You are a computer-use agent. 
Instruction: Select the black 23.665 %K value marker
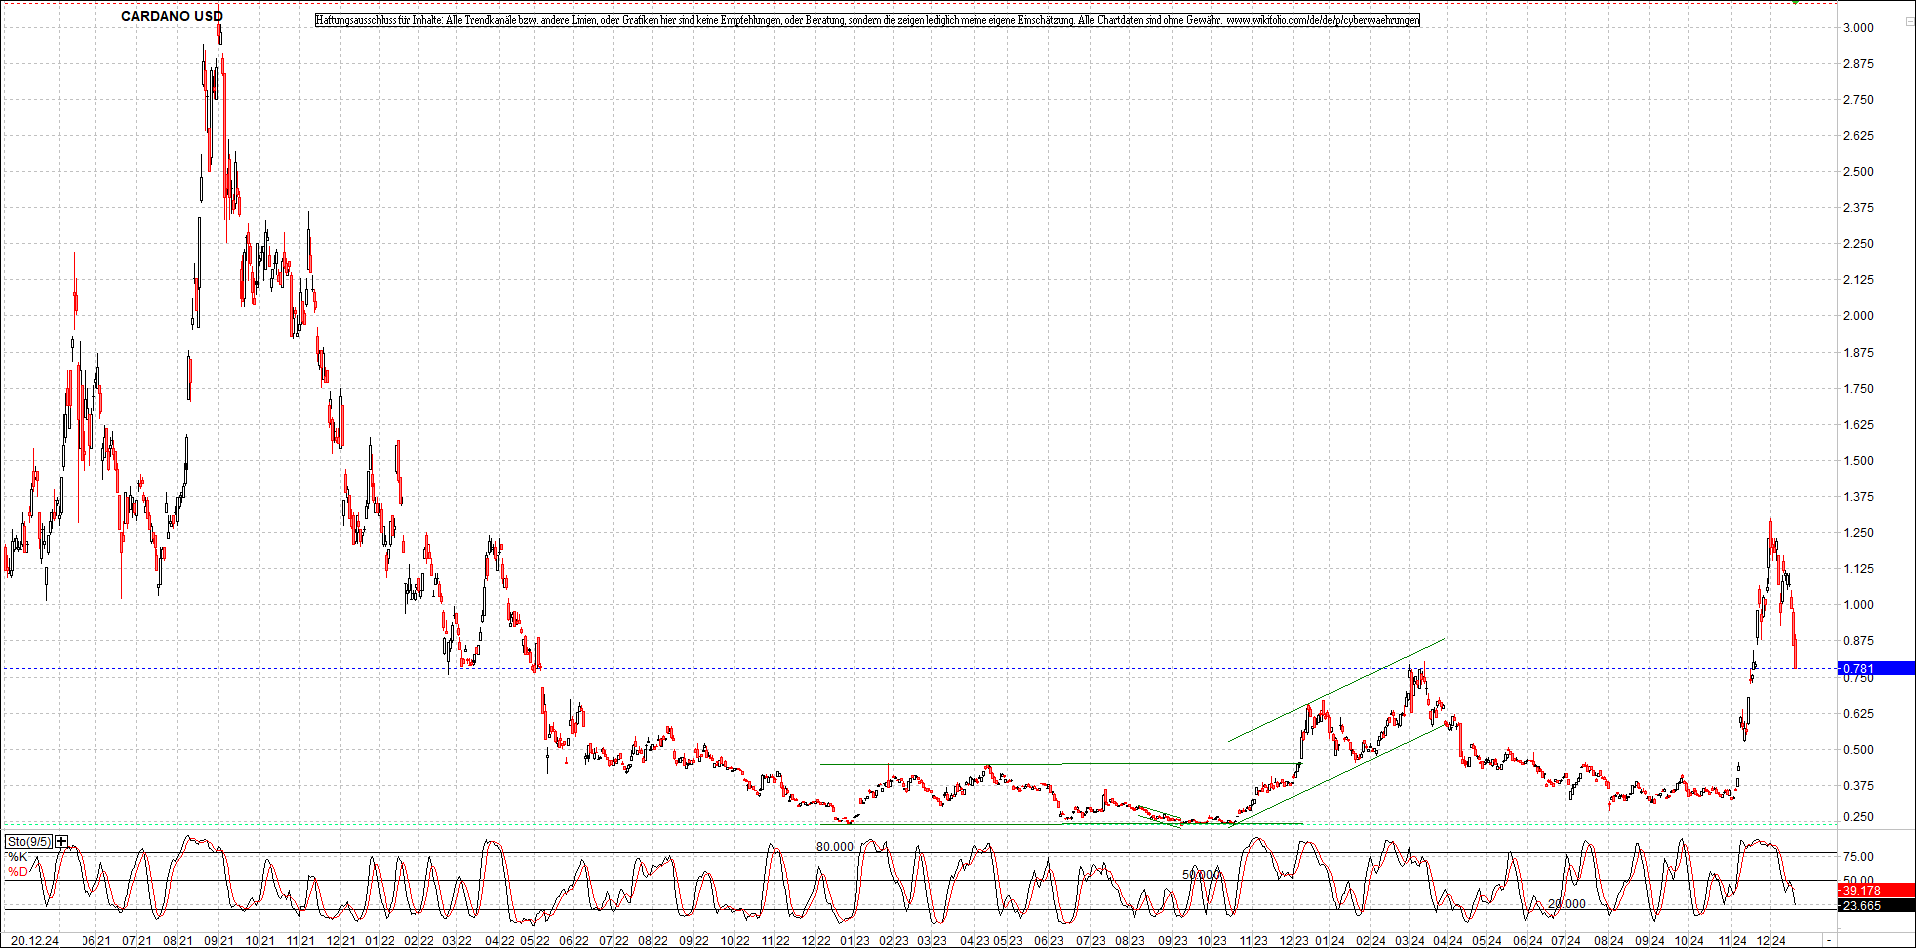1877,905
